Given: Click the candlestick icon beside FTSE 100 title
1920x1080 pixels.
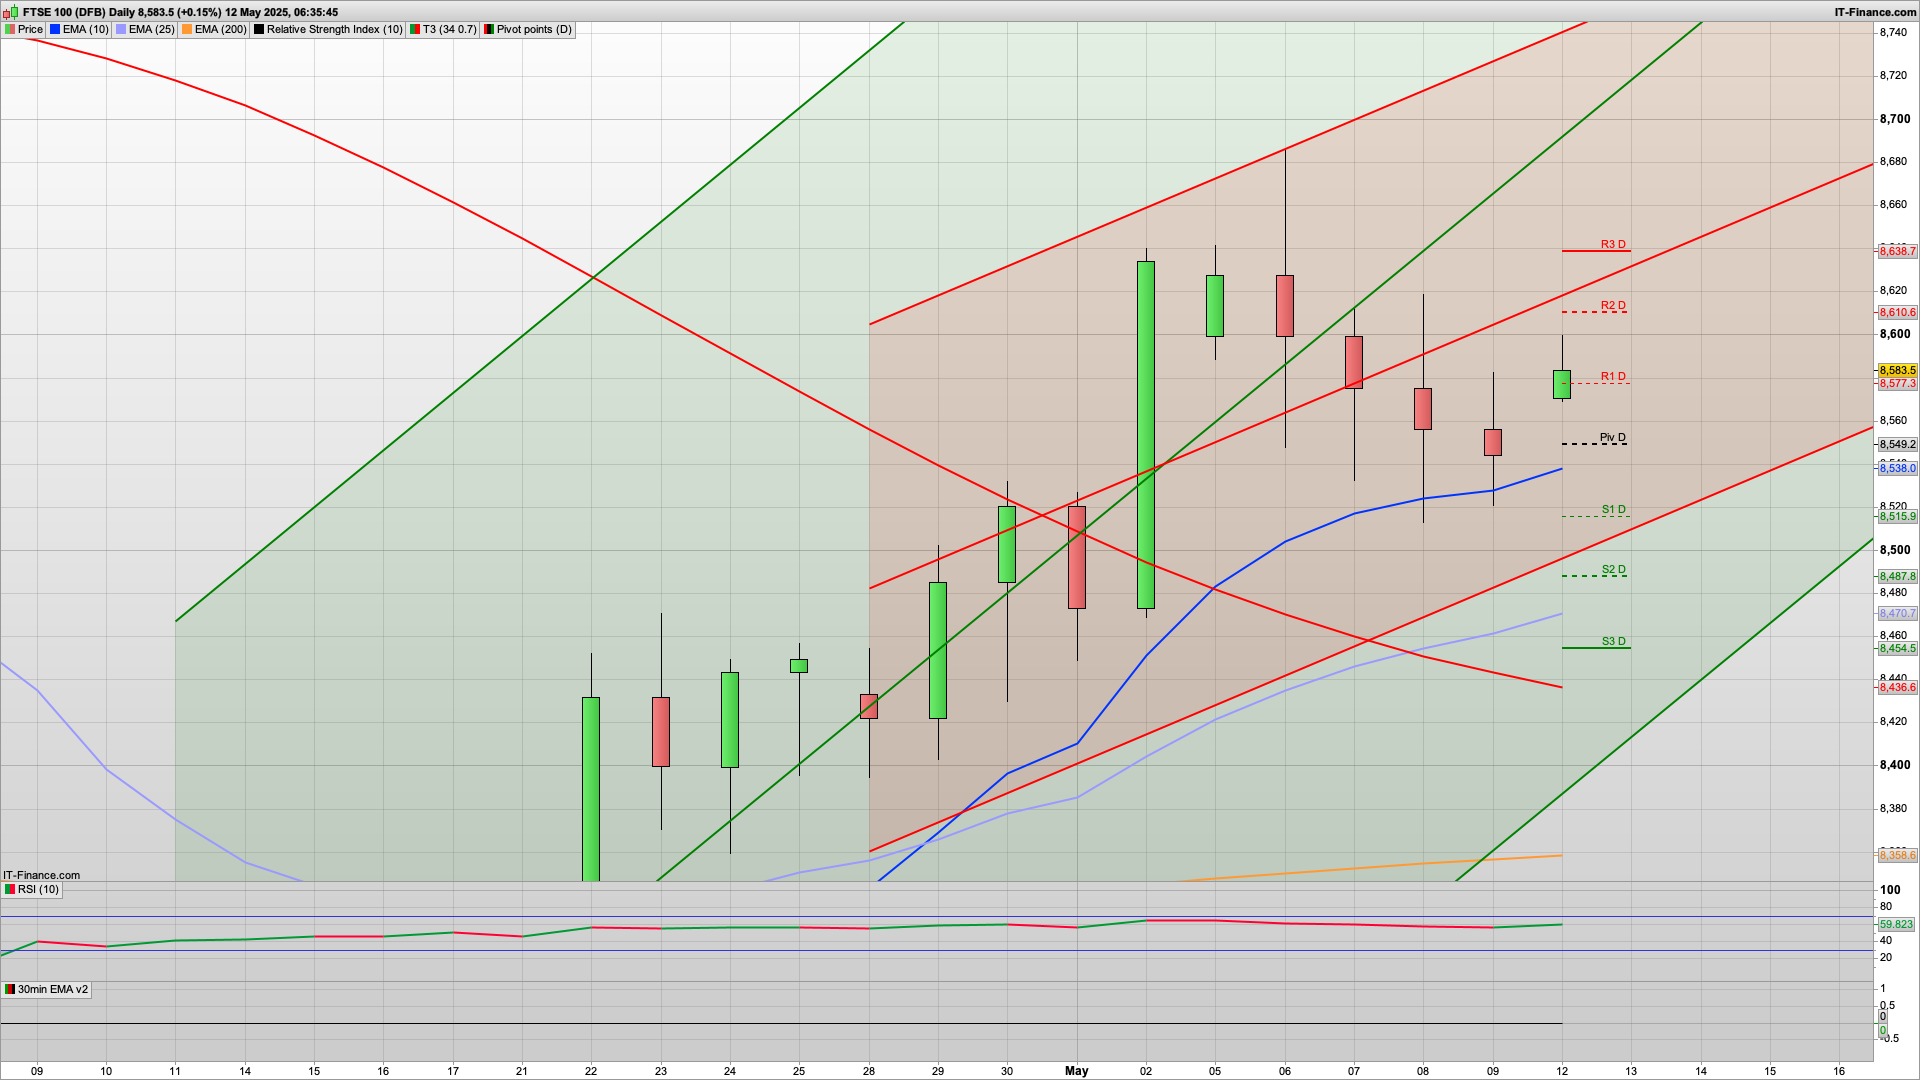Looking at the screenshot, I should (x=11, y=12).
